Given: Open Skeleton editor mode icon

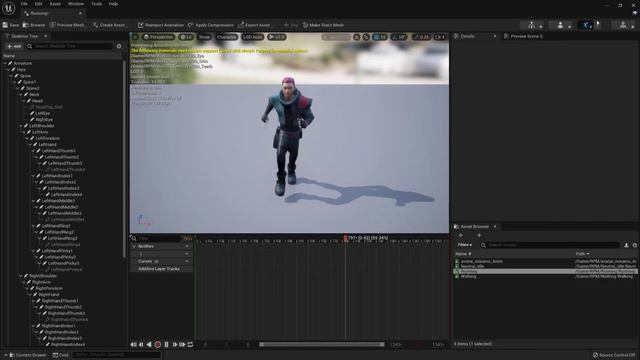Looking at the screenshot, I should [531, 25].
